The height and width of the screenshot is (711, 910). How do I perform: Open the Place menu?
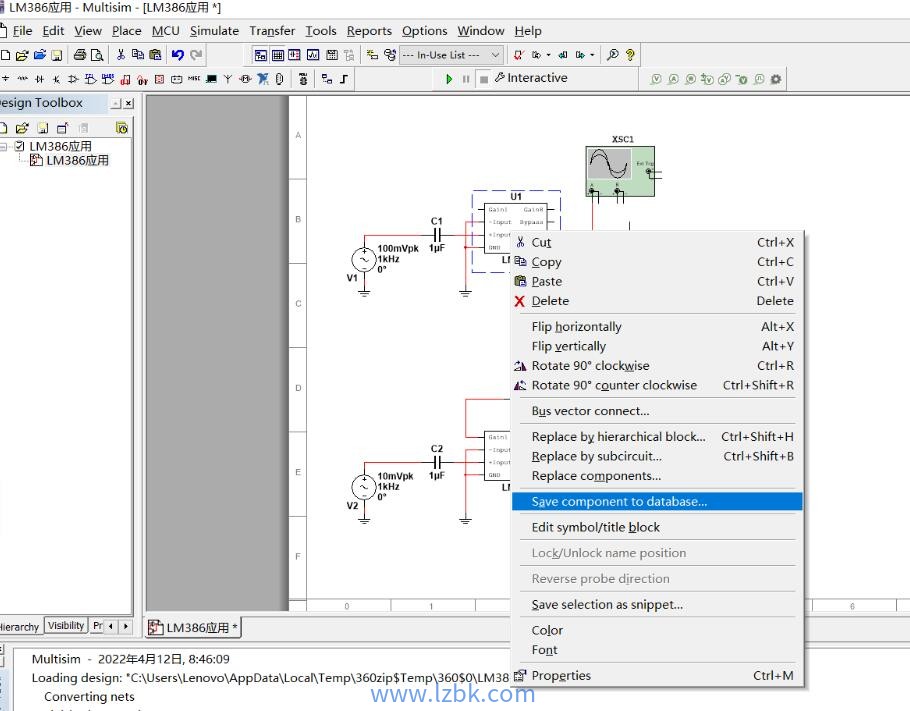point(127,31)
